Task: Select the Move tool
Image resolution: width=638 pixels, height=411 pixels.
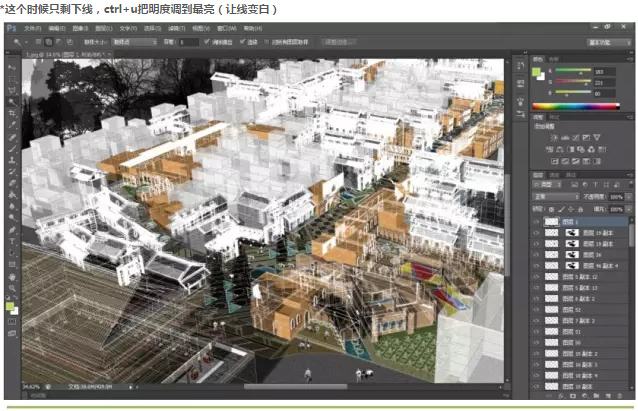Action: pos(12,68)
